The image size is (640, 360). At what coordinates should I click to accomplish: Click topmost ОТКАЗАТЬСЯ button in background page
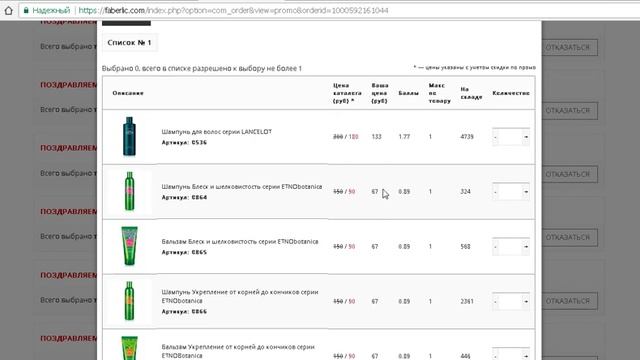[569, 47]
